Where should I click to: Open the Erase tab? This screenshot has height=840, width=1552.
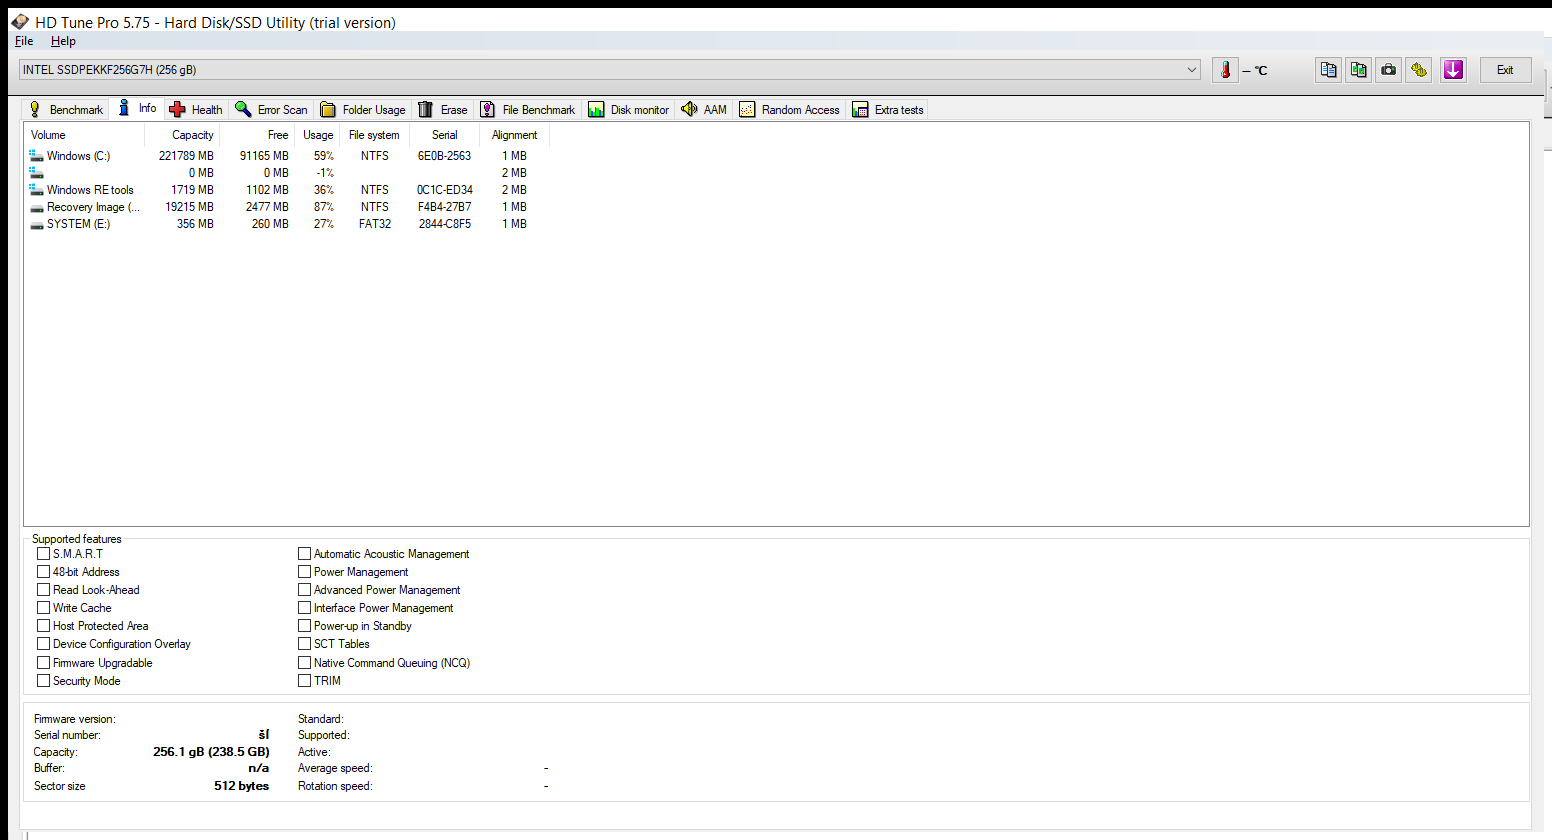(442, 110)
